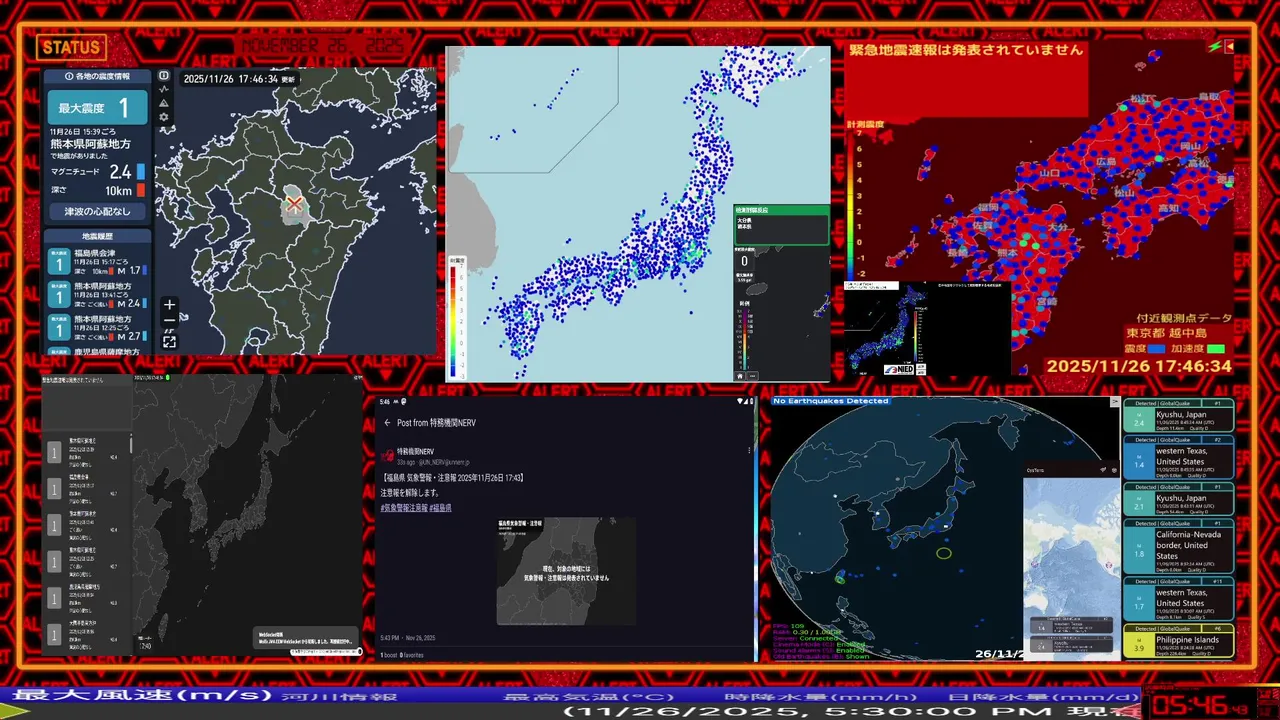Screen dimensions: 1280x720
Task: Select the Kyushu, Japan M 2.4 GlobalQuake card
Action: click(1178, 417)
